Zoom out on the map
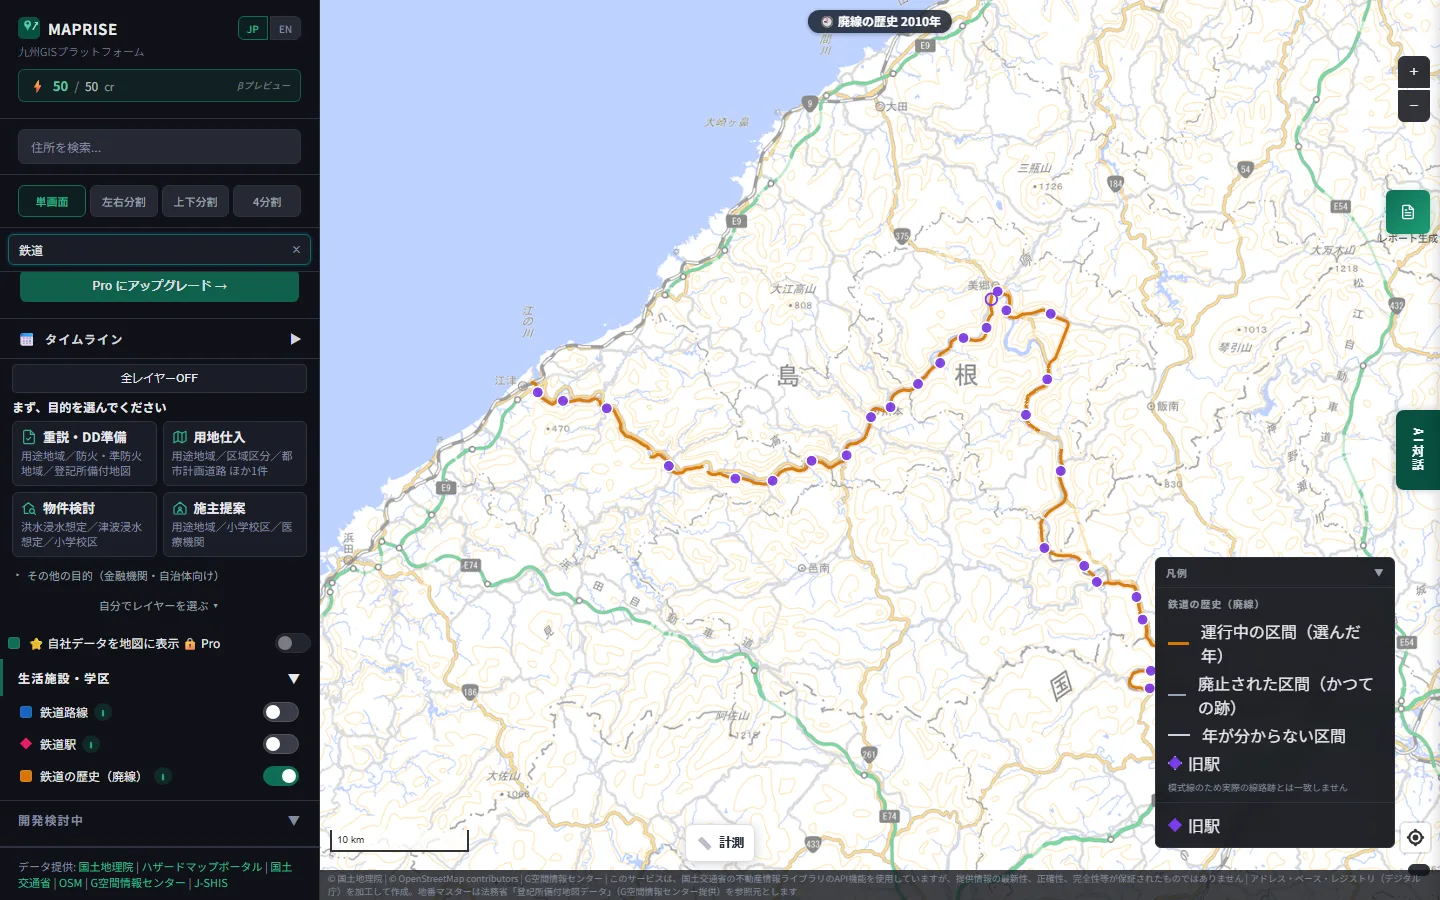Image resolution: width=1440 pixels, height=900 pixels. 1413,105
